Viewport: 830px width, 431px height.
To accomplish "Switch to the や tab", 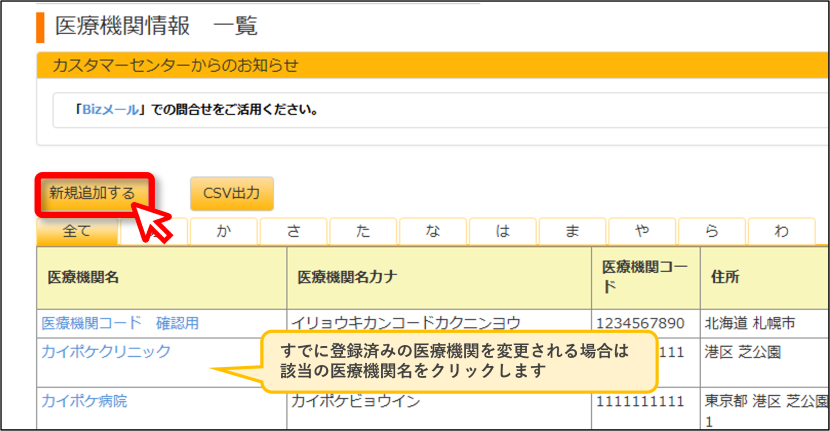I will 642,231.
